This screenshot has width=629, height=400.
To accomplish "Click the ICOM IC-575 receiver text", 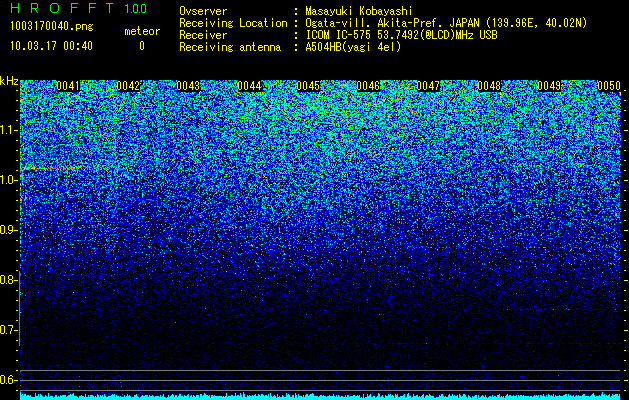I will point(401,35).
